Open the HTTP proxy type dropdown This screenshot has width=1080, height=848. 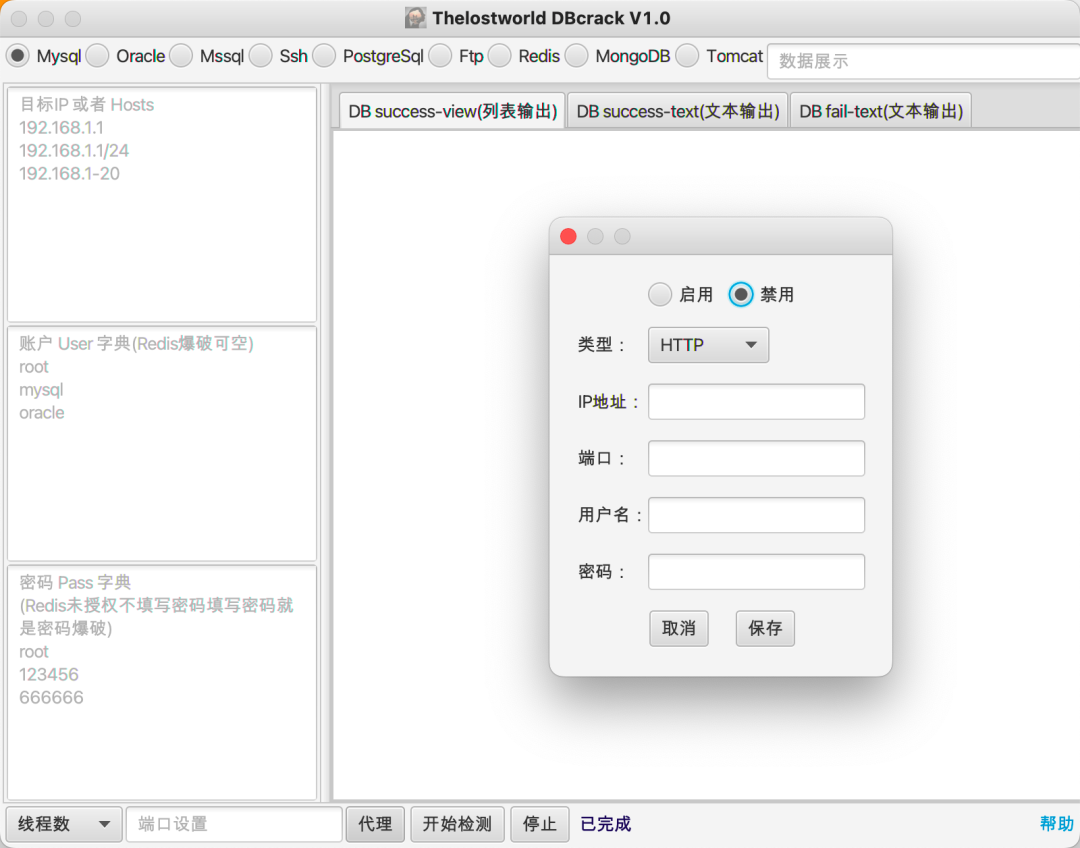pos(708,345)
